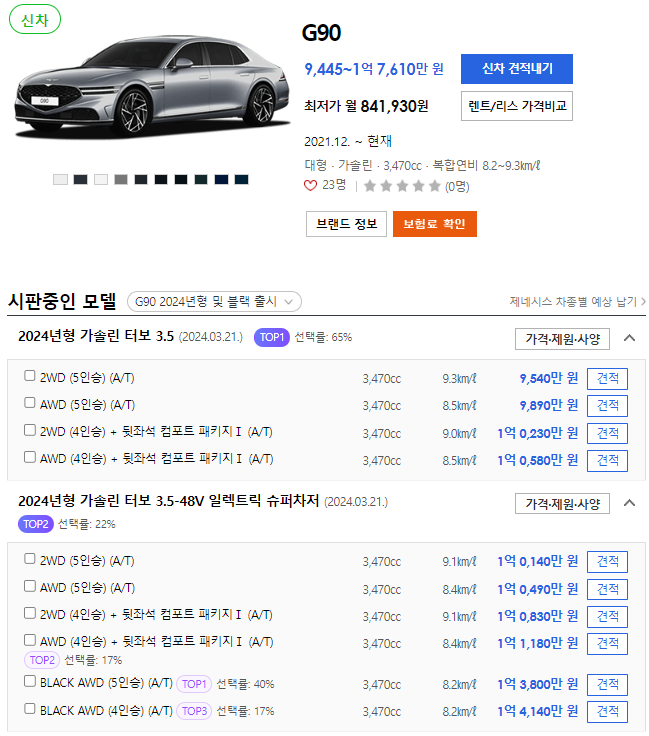Check the 1억 0,580만 원 AWD (4인승) trim
The image size is (649, 736).
30,457
